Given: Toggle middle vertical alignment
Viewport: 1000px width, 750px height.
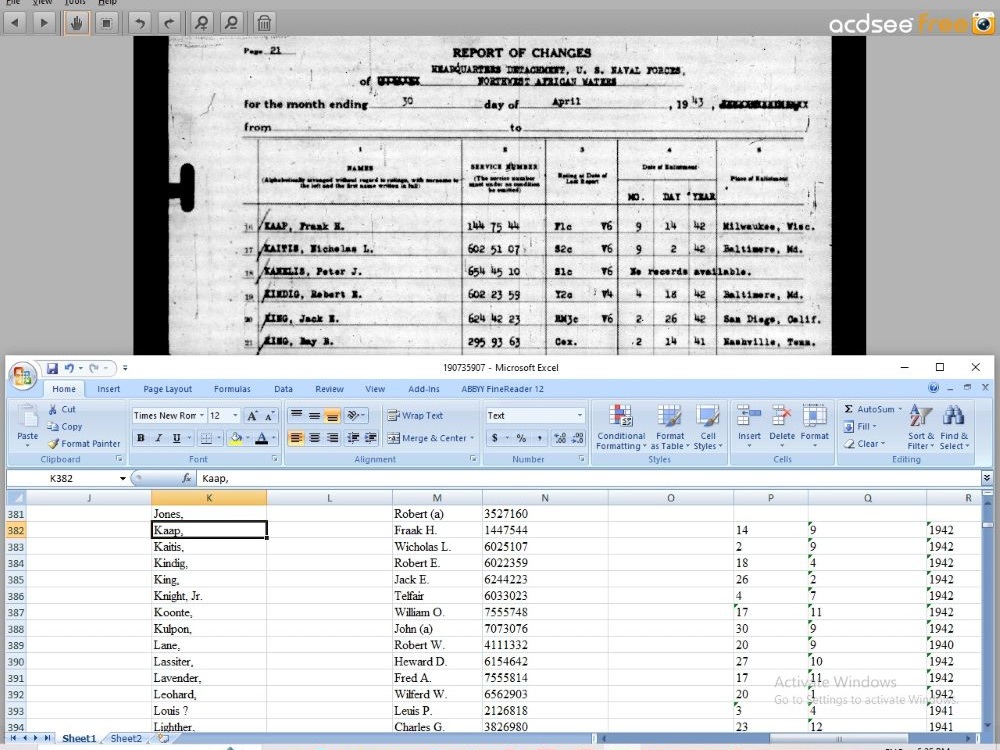Looking at the screenshot, I should [x=314, y=416].
